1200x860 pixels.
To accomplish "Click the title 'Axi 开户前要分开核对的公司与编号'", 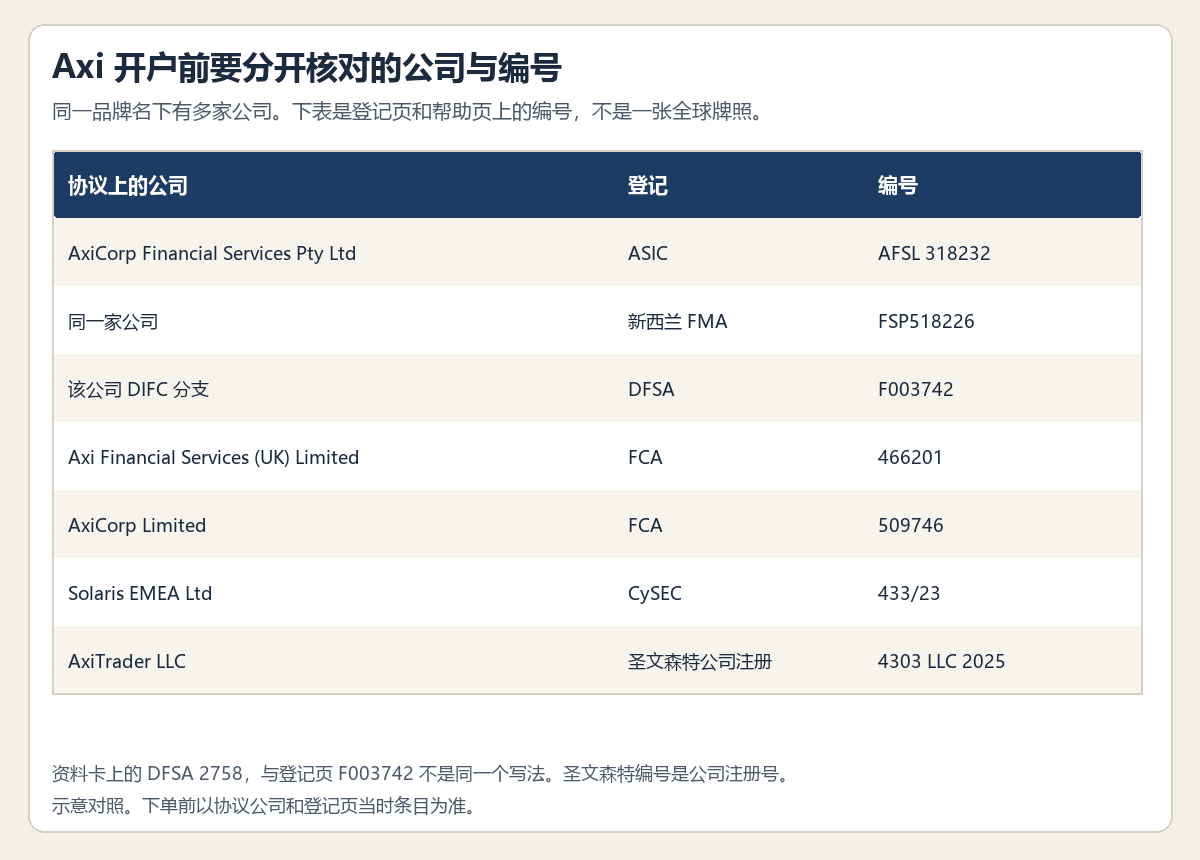I will pos(306,68).
